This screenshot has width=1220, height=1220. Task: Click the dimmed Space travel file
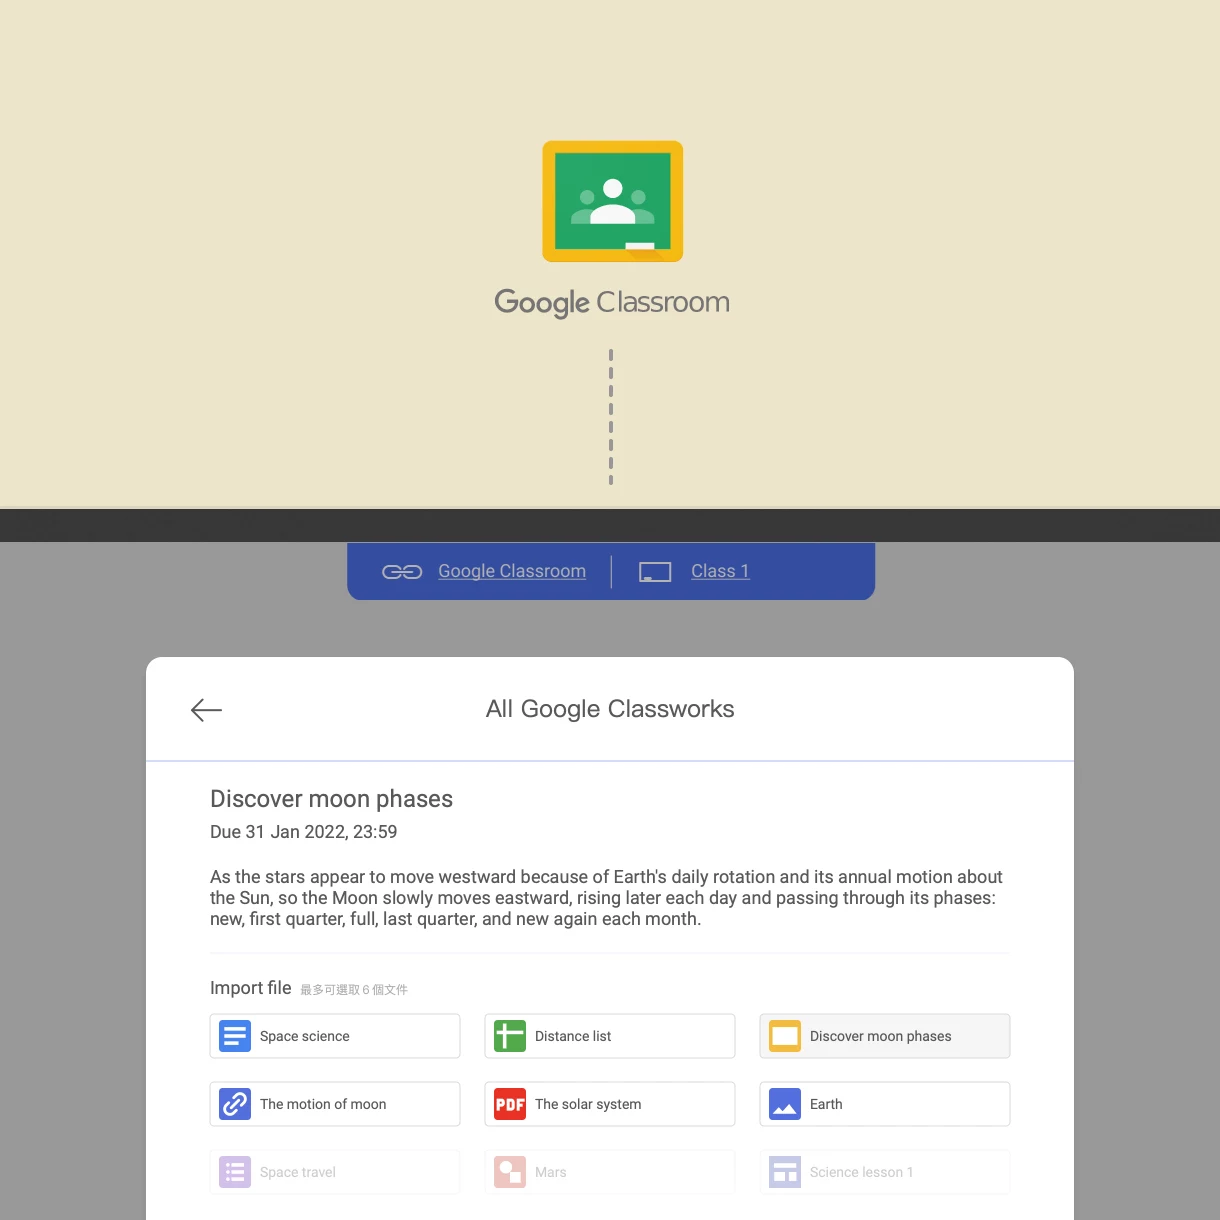coord(335,1172)
